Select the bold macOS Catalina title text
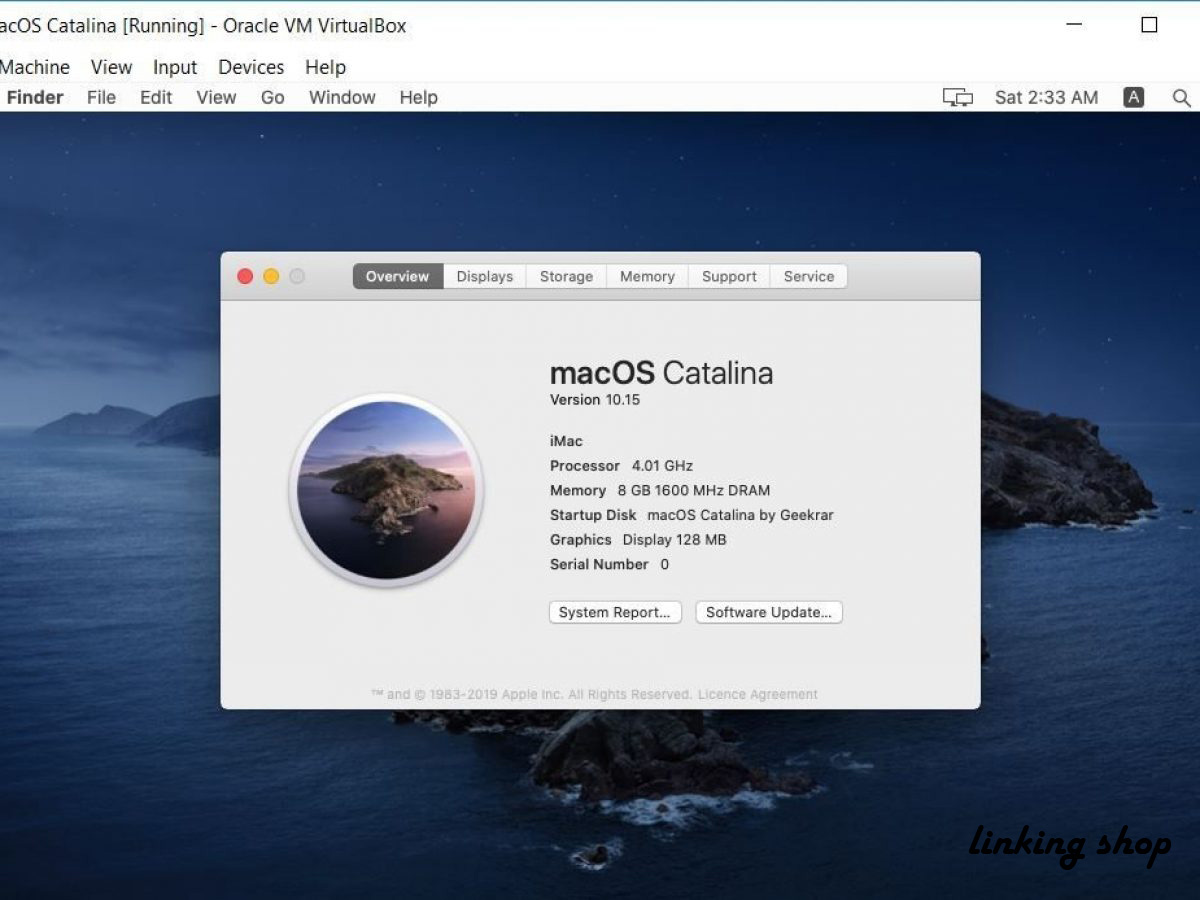Screen dimensions: 1200x900 (x=661, y=372)
